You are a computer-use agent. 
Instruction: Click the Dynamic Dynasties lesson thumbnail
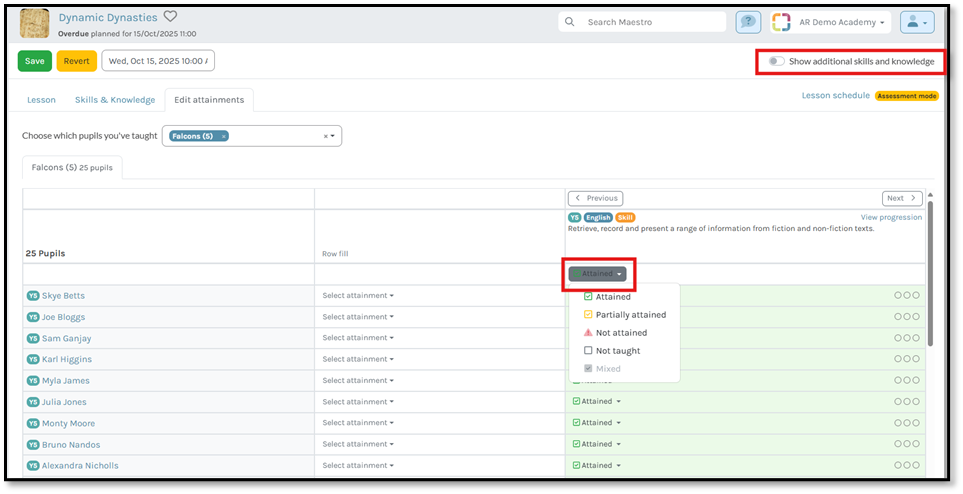35,22
